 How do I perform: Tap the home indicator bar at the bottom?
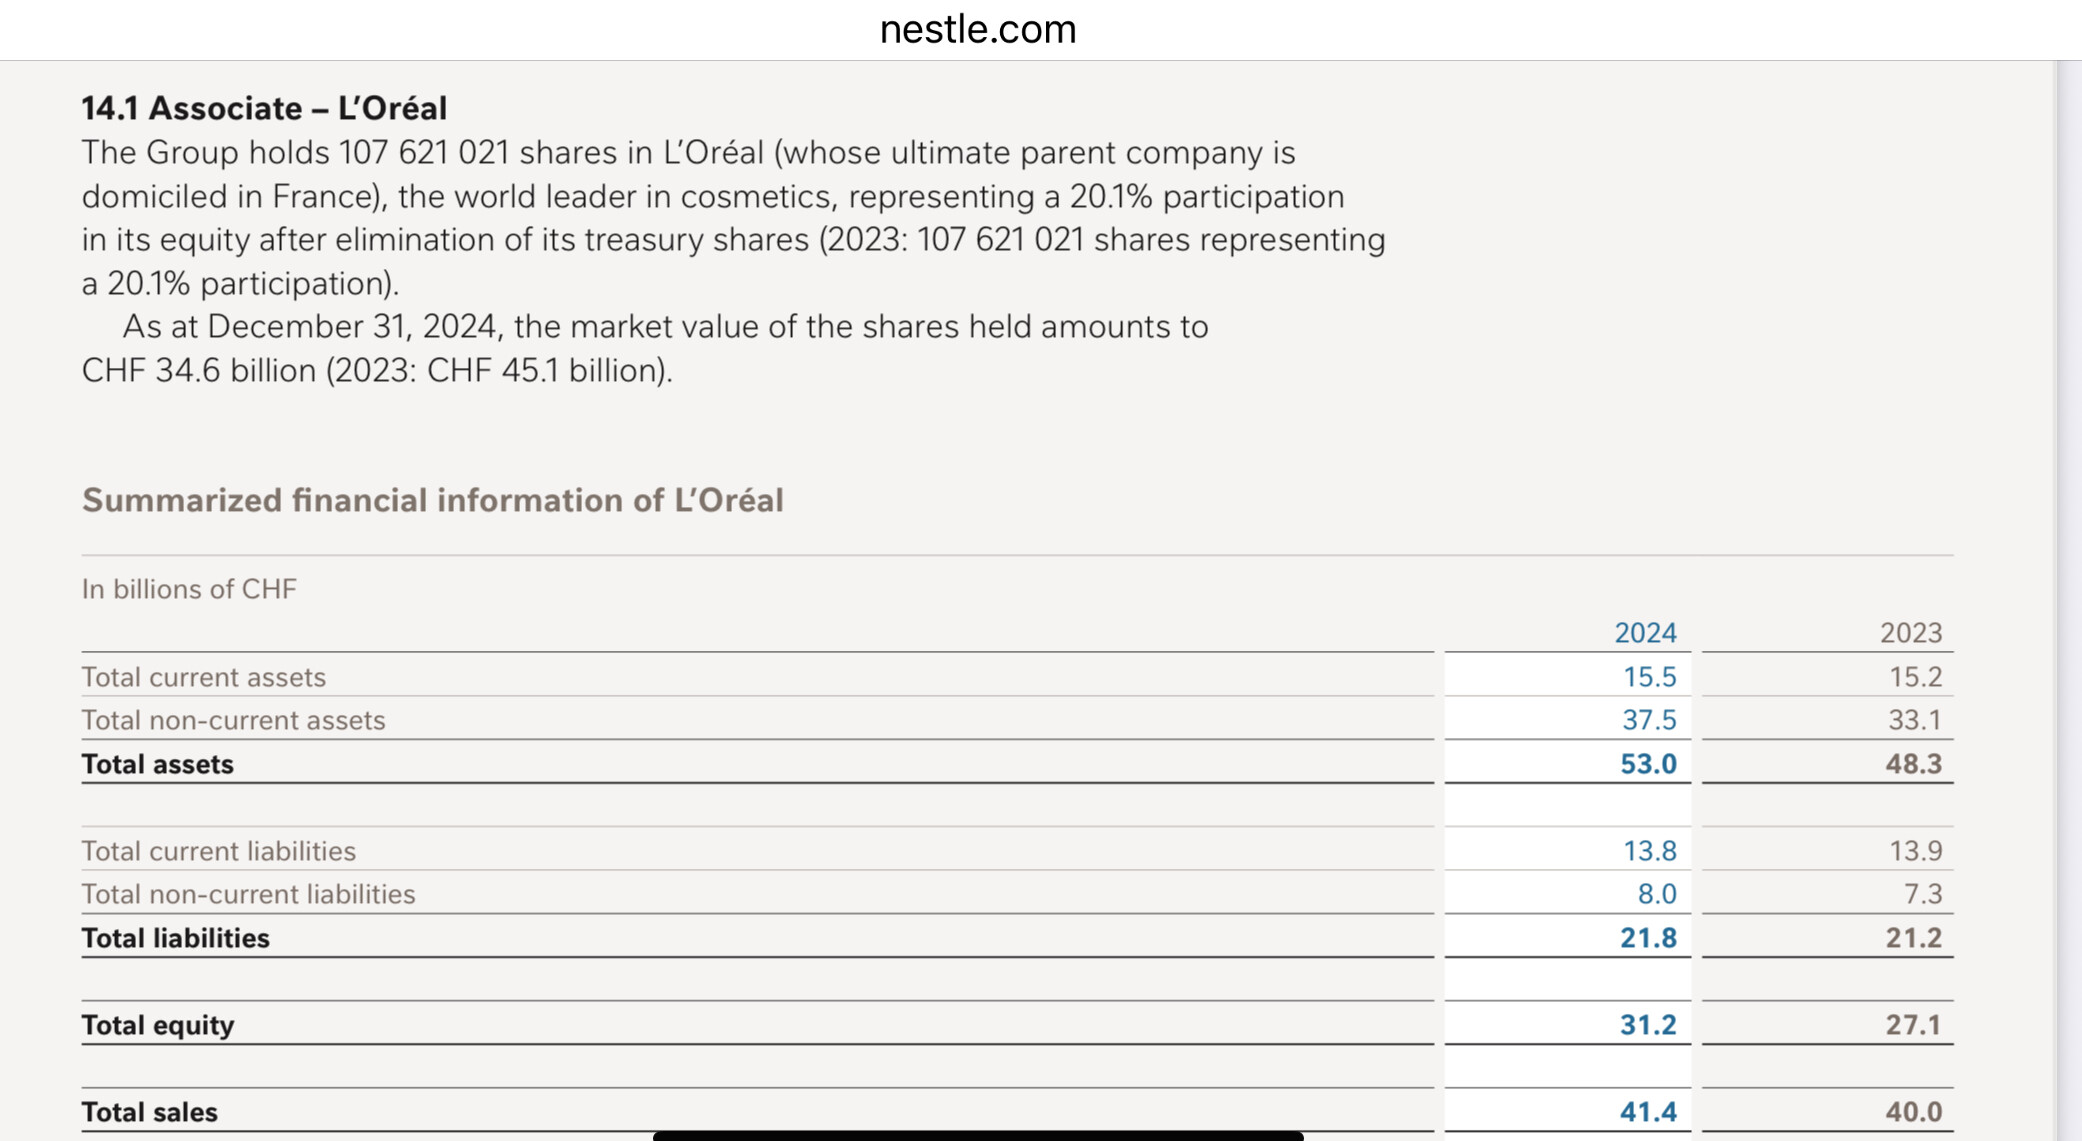click(977, 1135)
